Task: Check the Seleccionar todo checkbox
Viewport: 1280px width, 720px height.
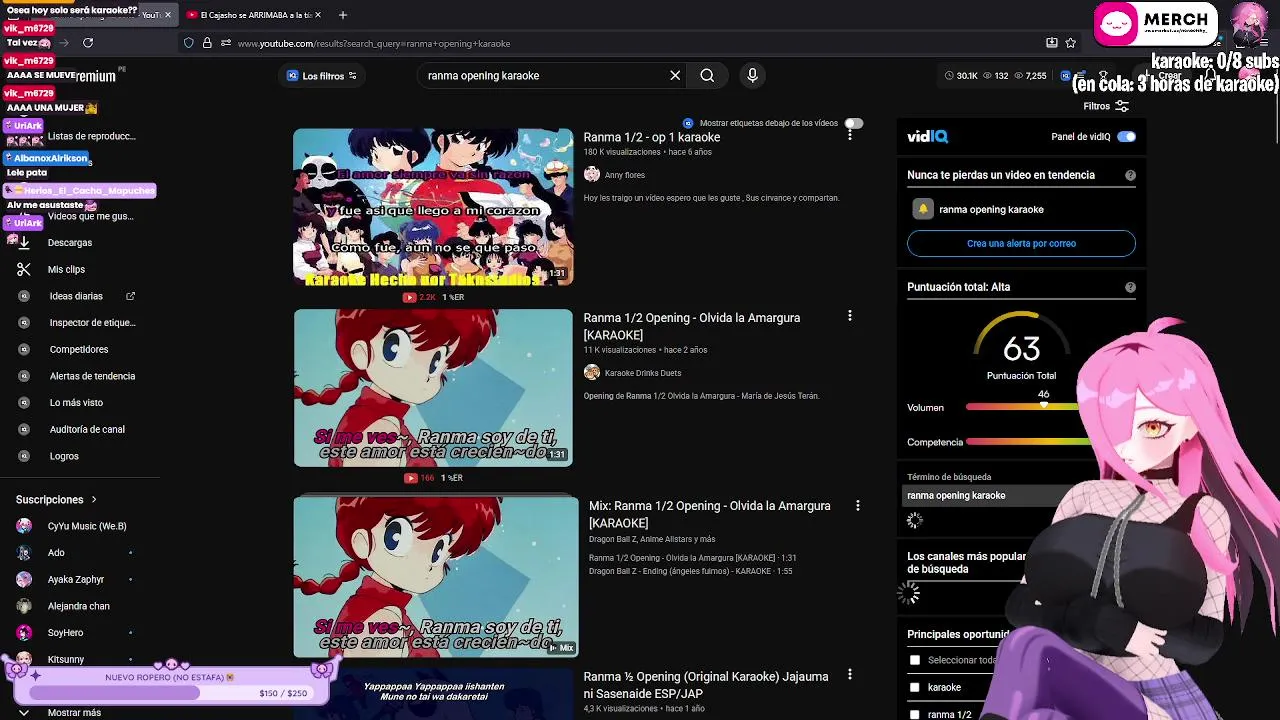Action: click(914, 660)
